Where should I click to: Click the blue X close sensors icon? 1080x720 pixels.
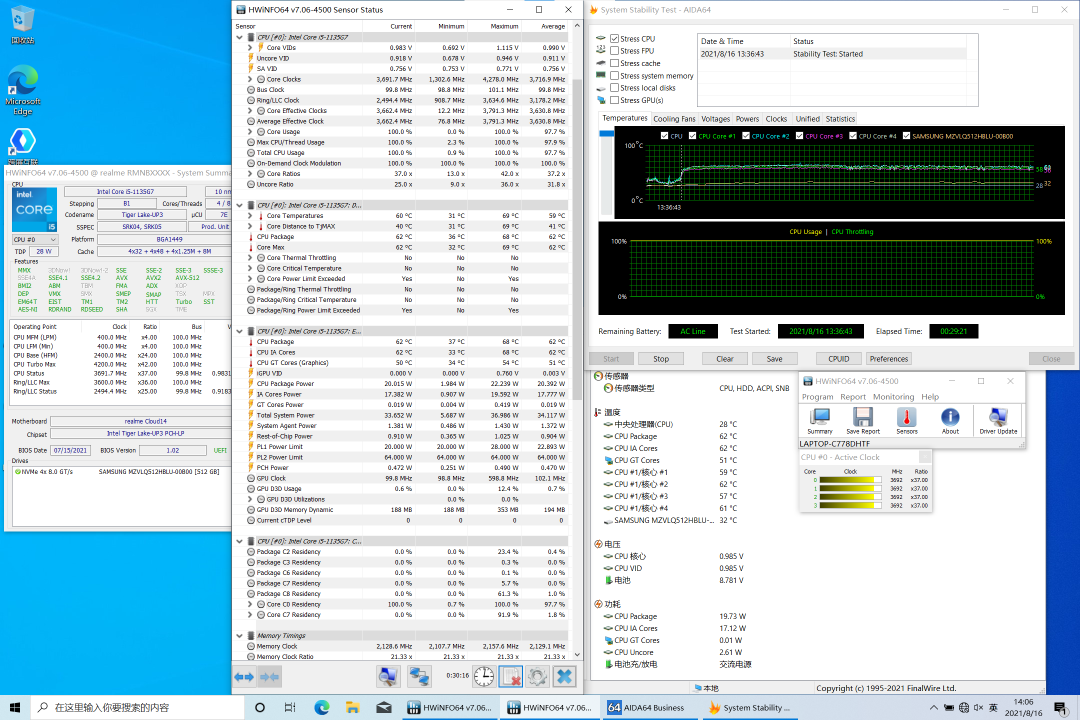coord(564,677)
